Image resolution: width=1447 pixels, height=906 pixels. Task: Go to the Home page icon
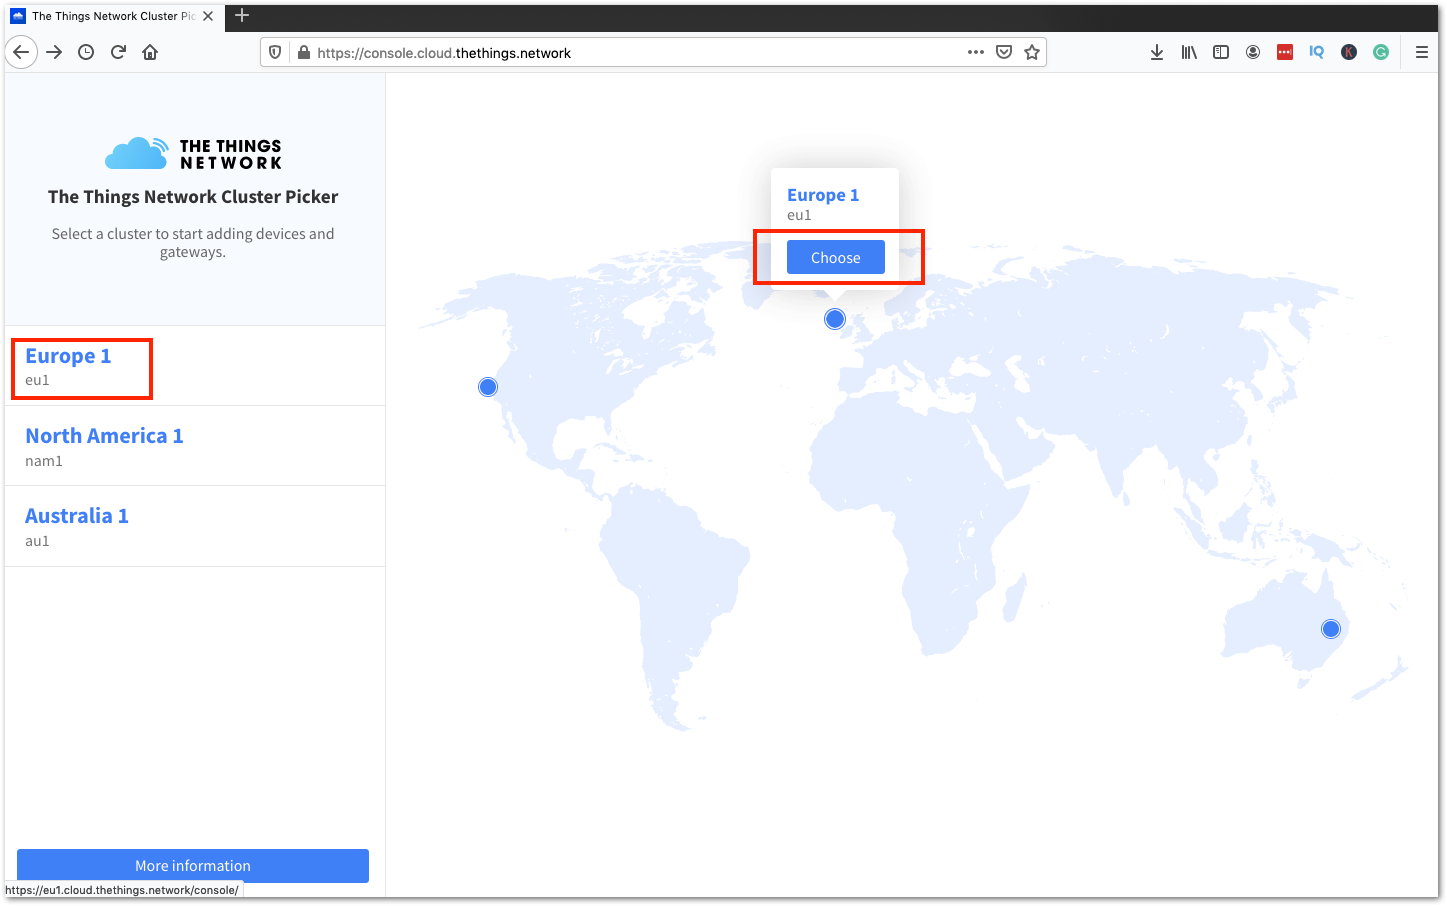coord(150,52)
